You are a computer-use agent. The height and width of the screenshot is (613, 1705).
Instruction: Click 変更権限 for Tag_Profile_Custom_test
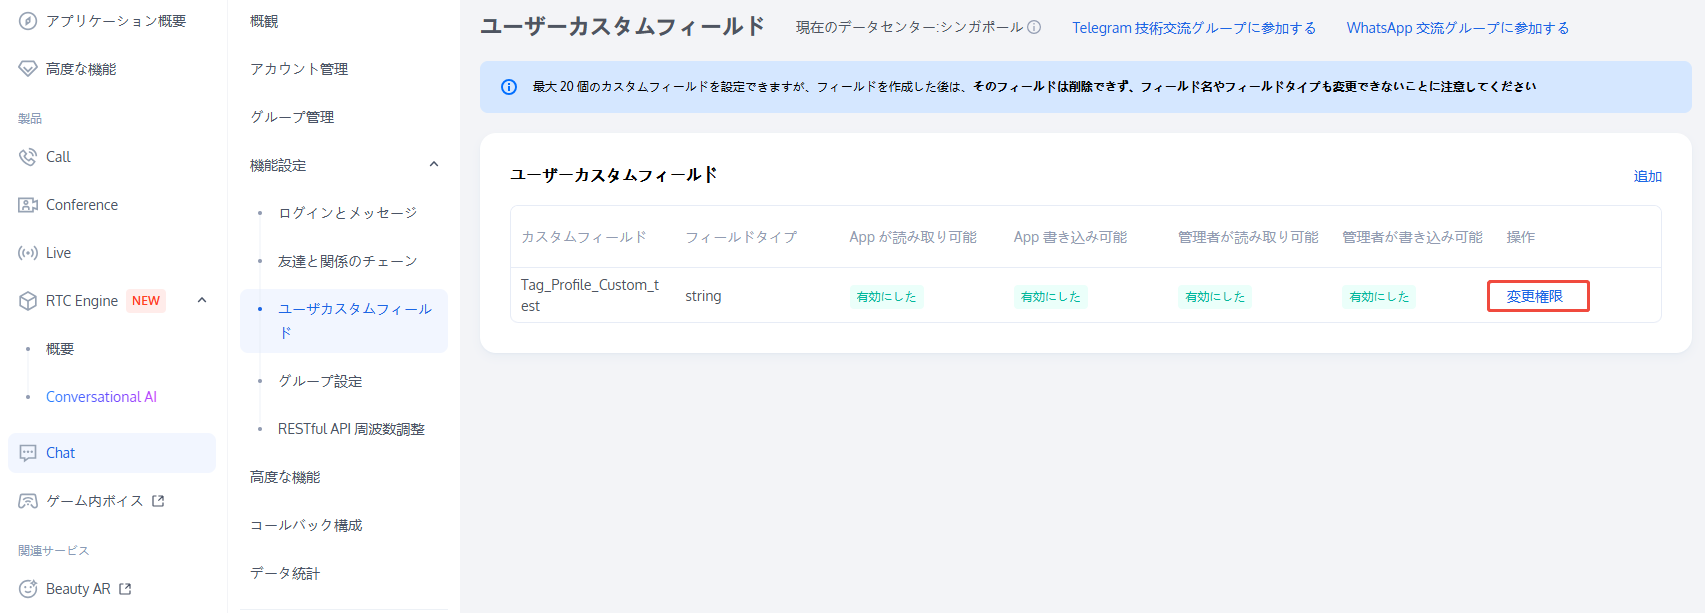coord(1535,297)
